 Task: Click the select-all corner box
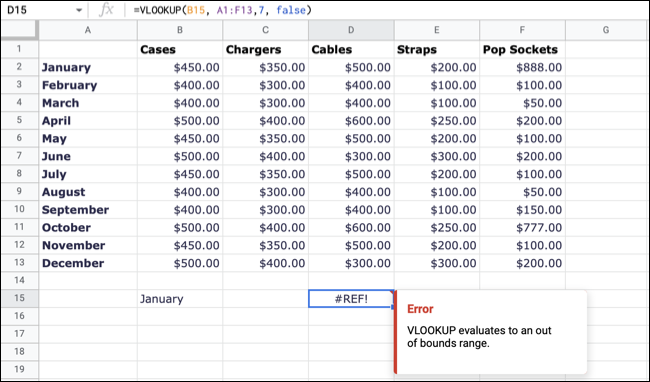[x=19, y=30]
